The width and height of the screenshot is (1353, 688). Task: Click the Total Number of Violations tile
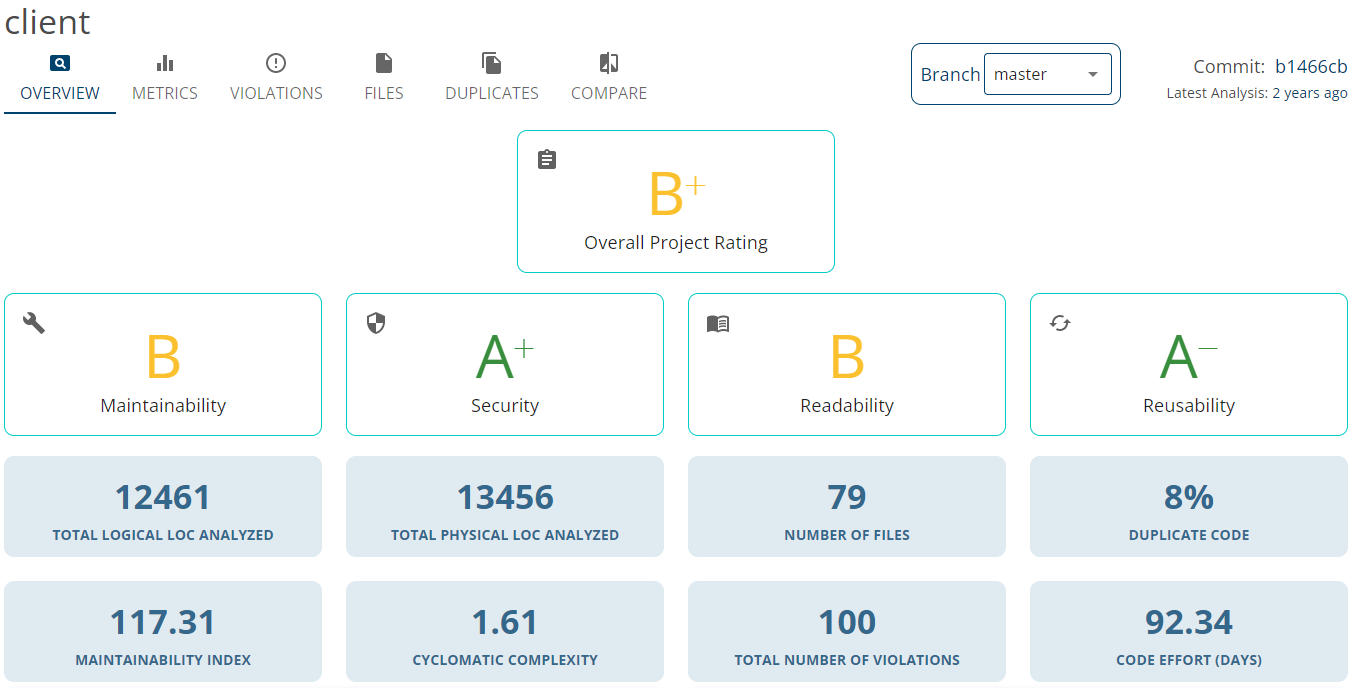pos(847,631)
